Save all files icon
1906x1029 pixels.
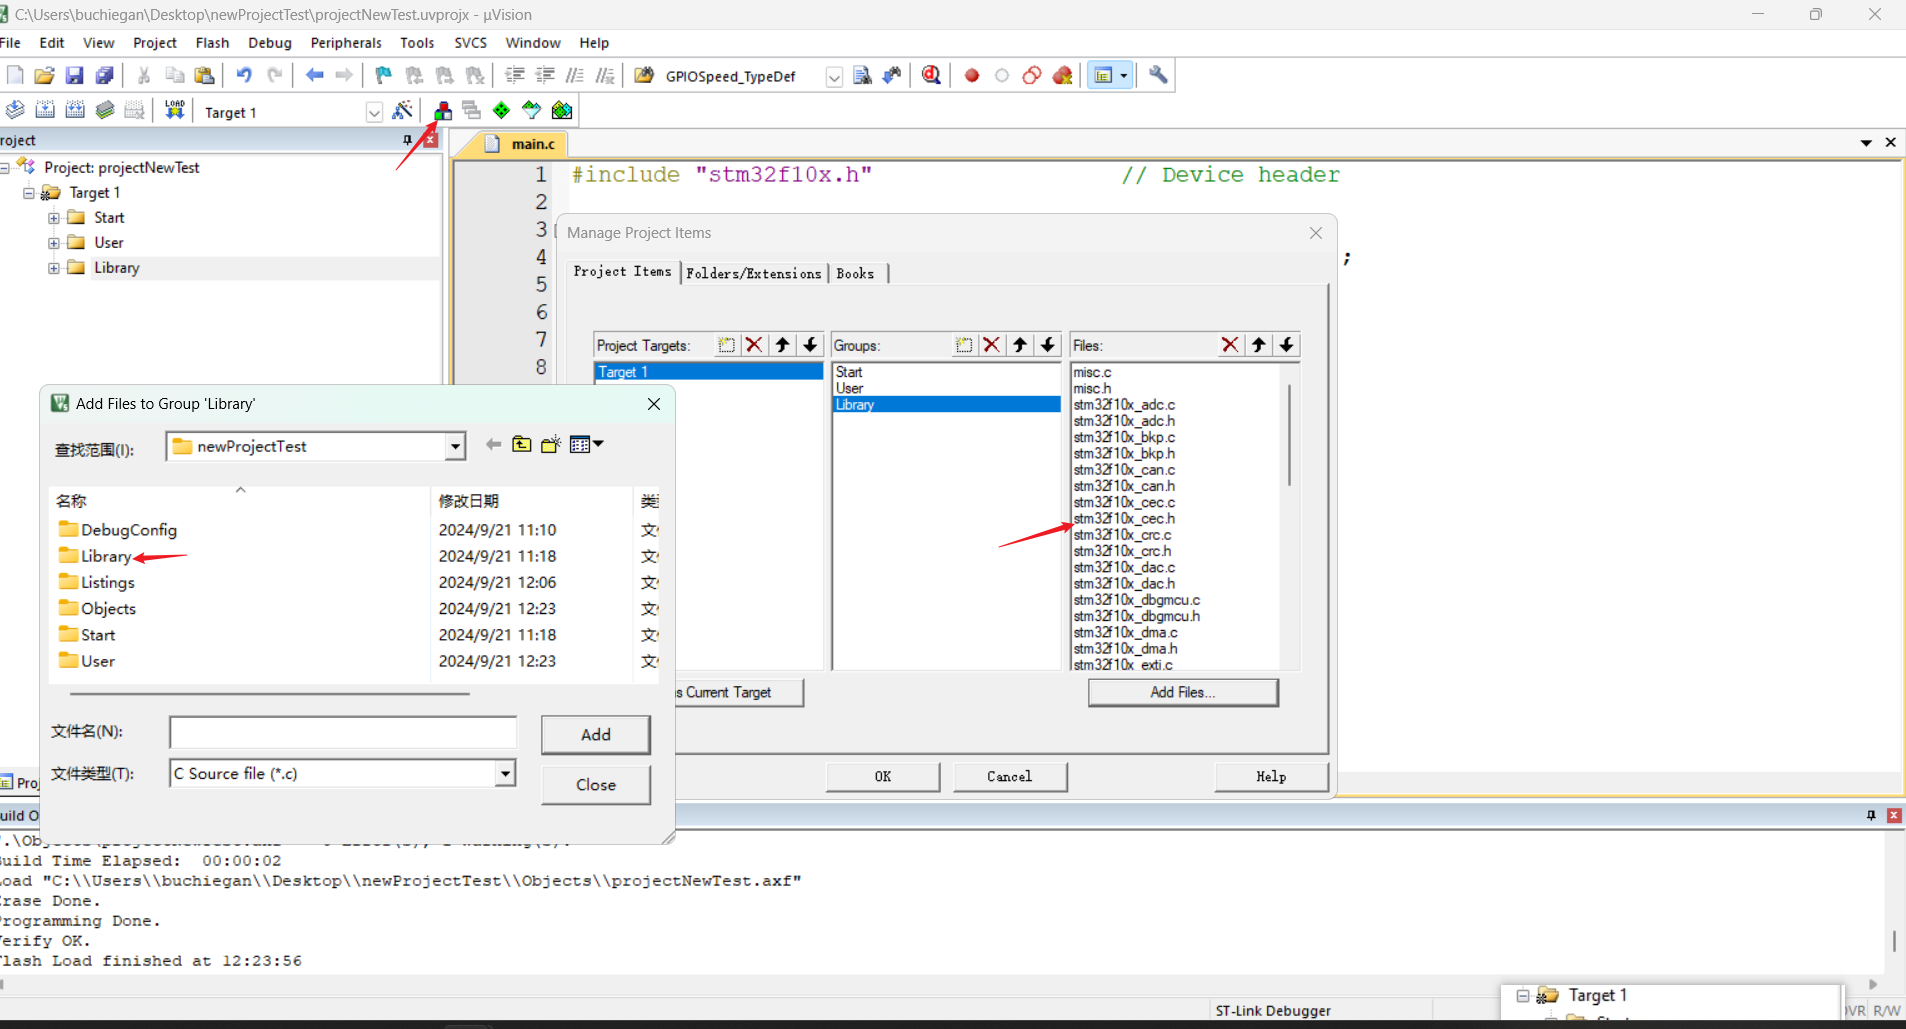tap(104, 75)
